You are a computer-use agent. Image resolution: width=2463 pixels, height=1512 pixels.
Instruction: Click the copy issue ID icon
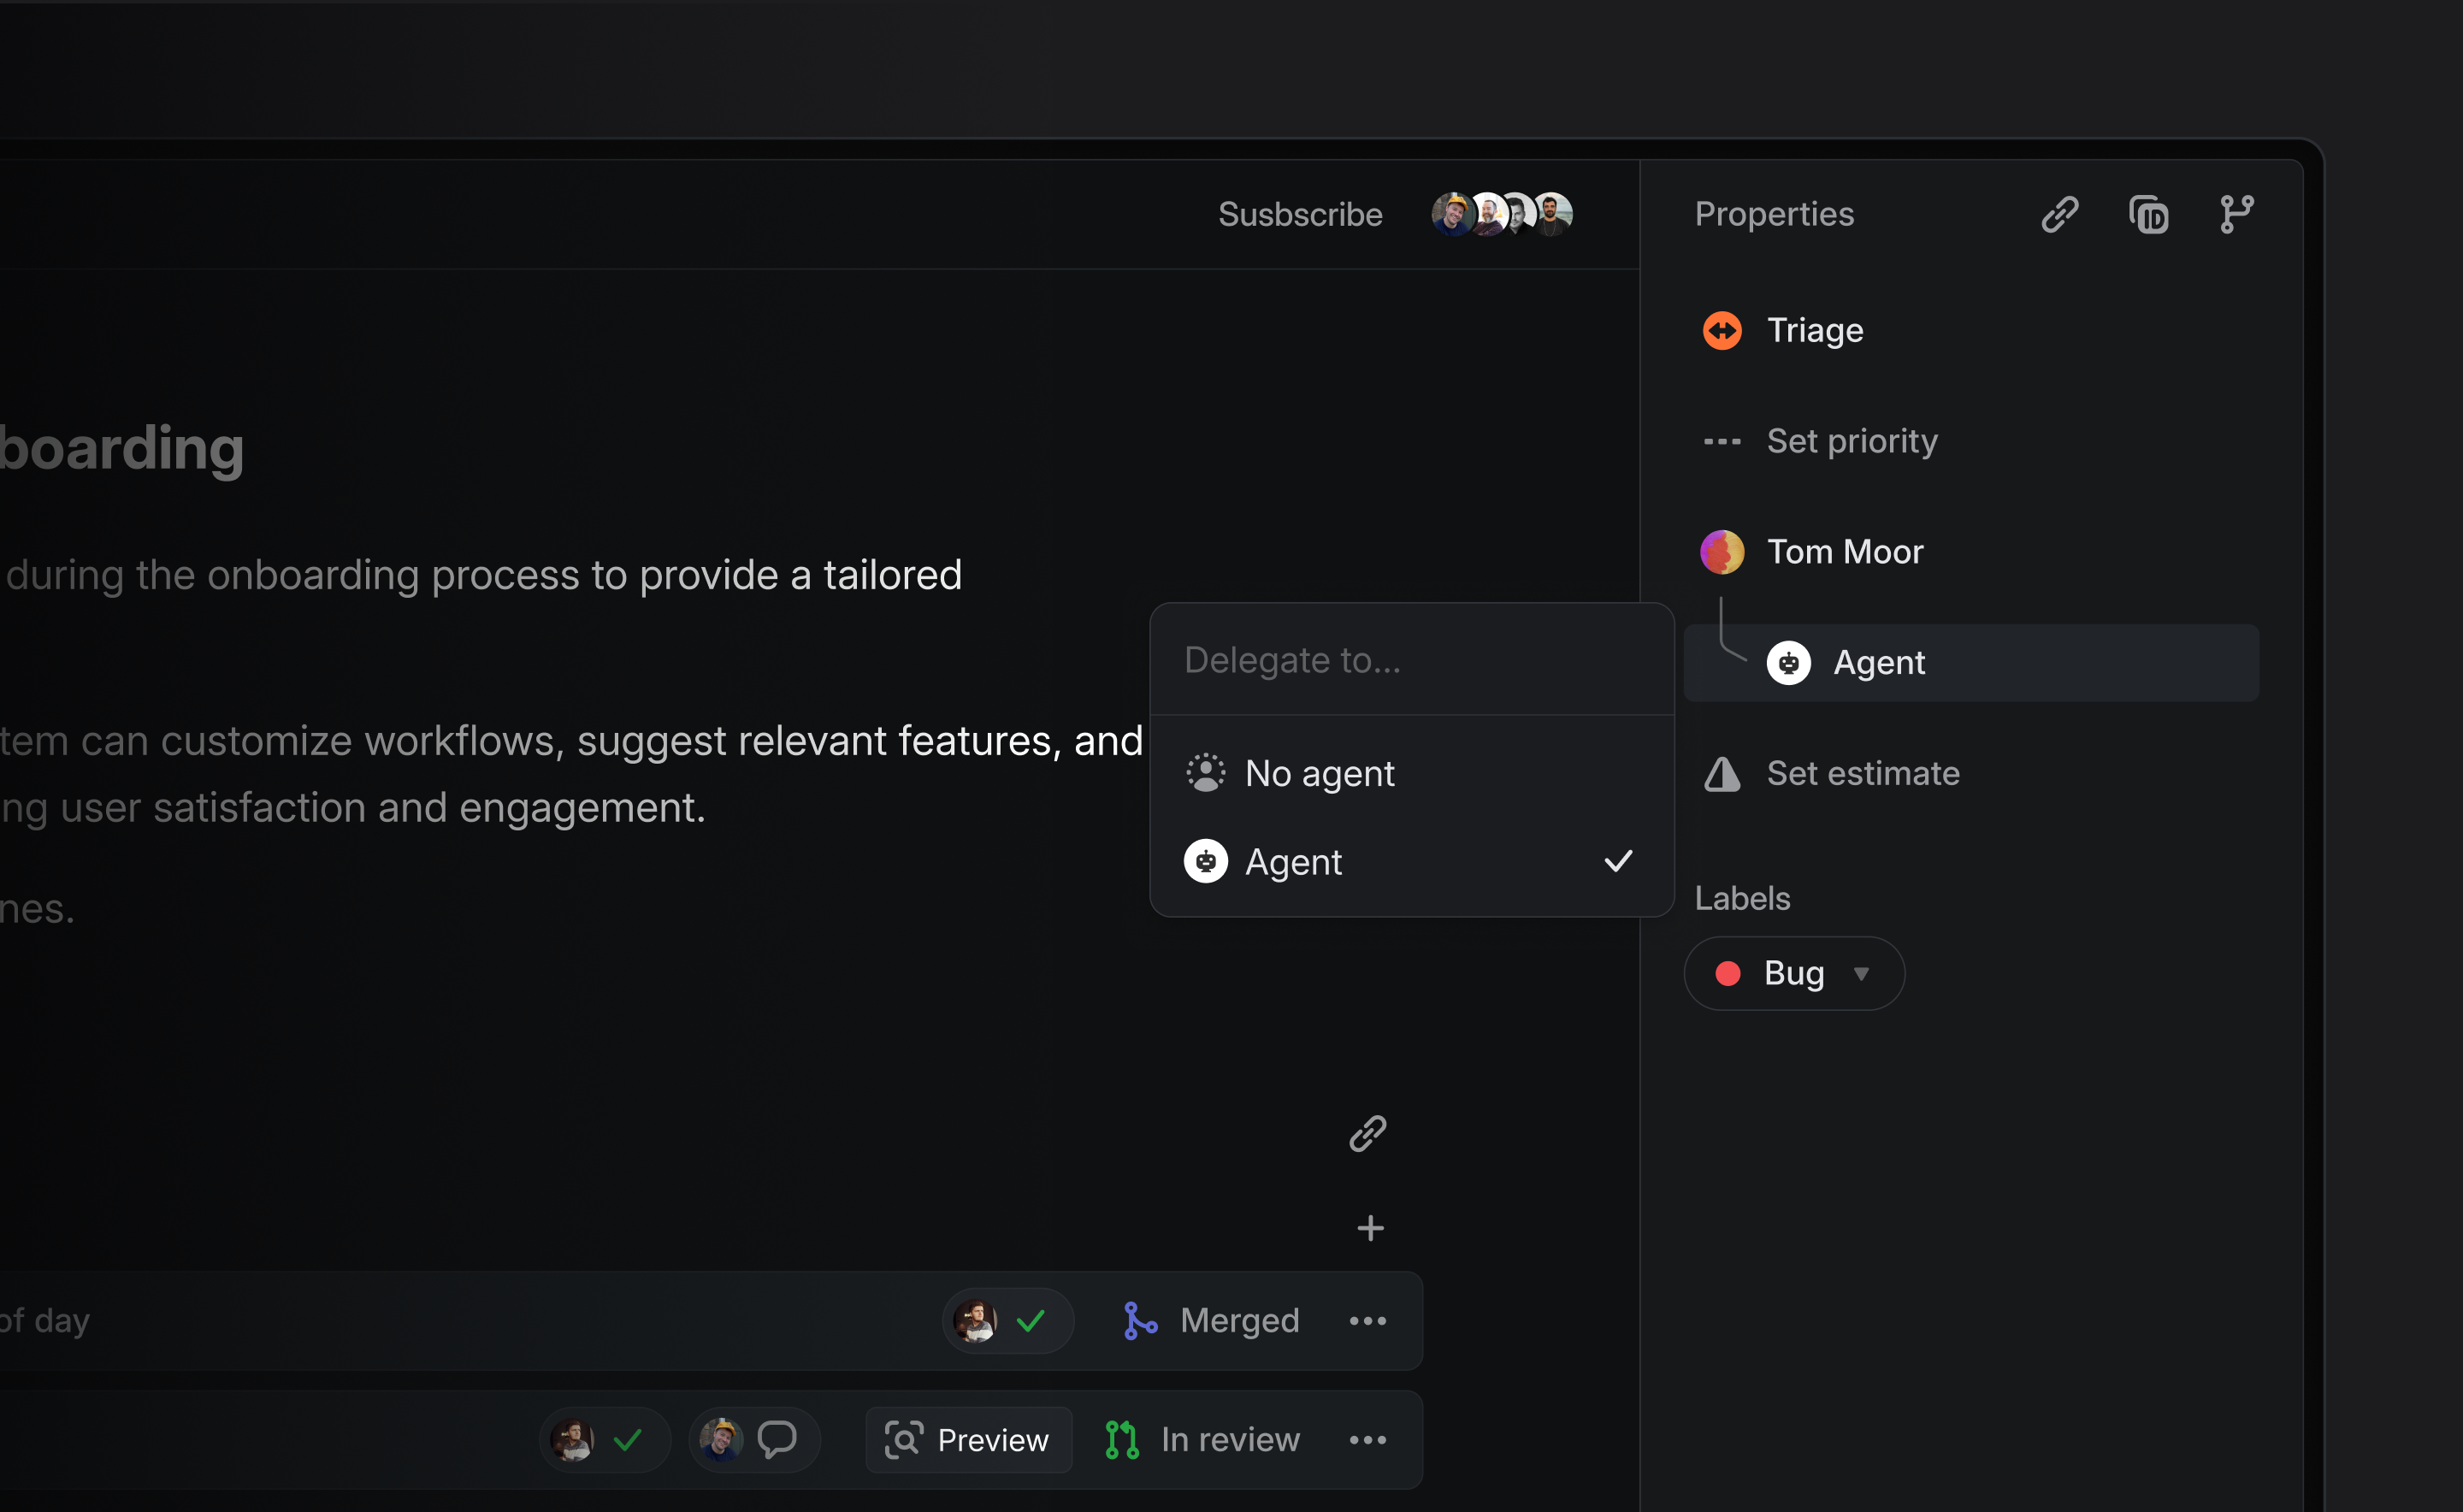[2148, 215]
